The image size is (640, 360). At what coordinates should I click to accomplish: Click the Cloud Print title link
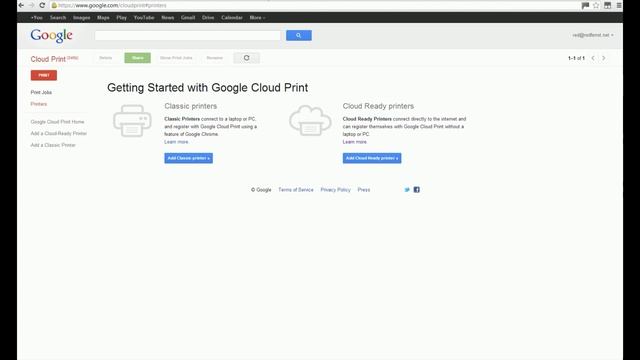click(48, 59)
